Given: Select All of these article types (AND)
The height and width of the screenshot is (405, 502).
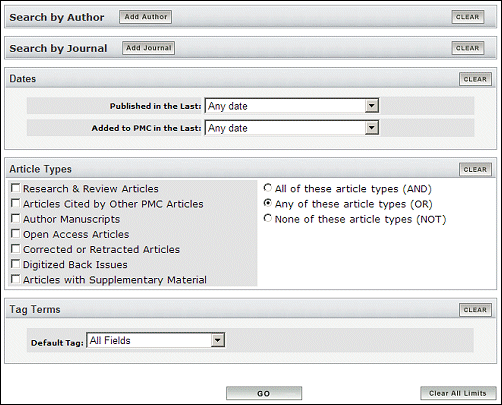Looking at the screenshot, I should coord(268,188).
